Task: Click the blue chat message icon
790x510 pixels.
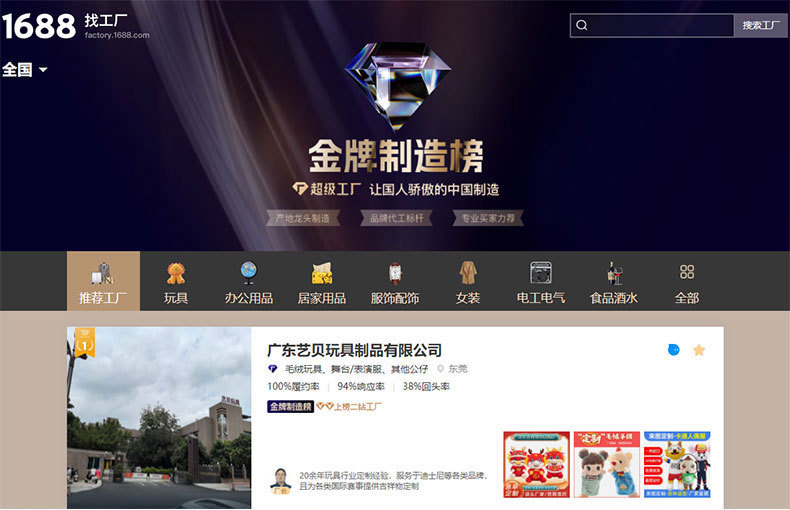Action: point(673,350)
